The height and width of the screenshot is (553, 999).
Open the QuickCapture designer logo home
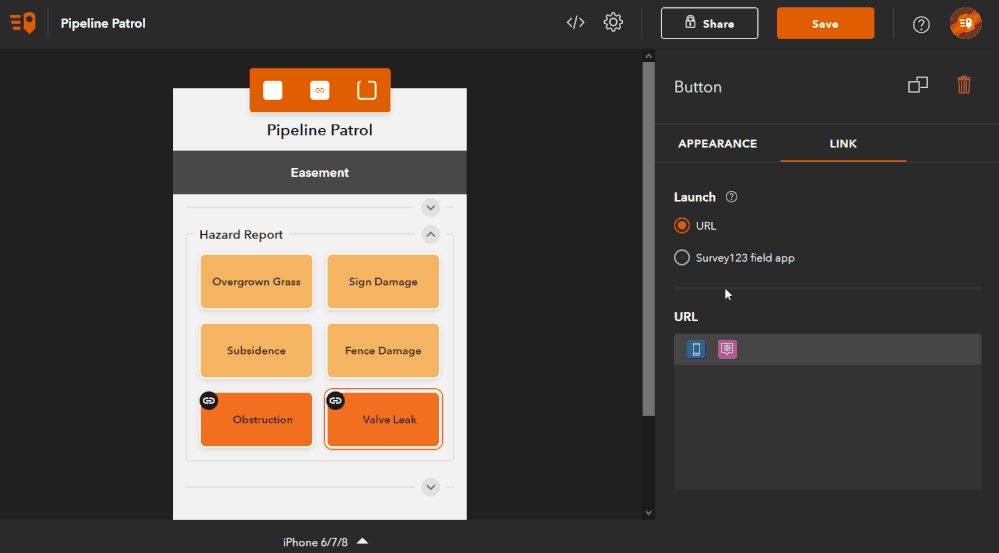(x=23, y=23)
